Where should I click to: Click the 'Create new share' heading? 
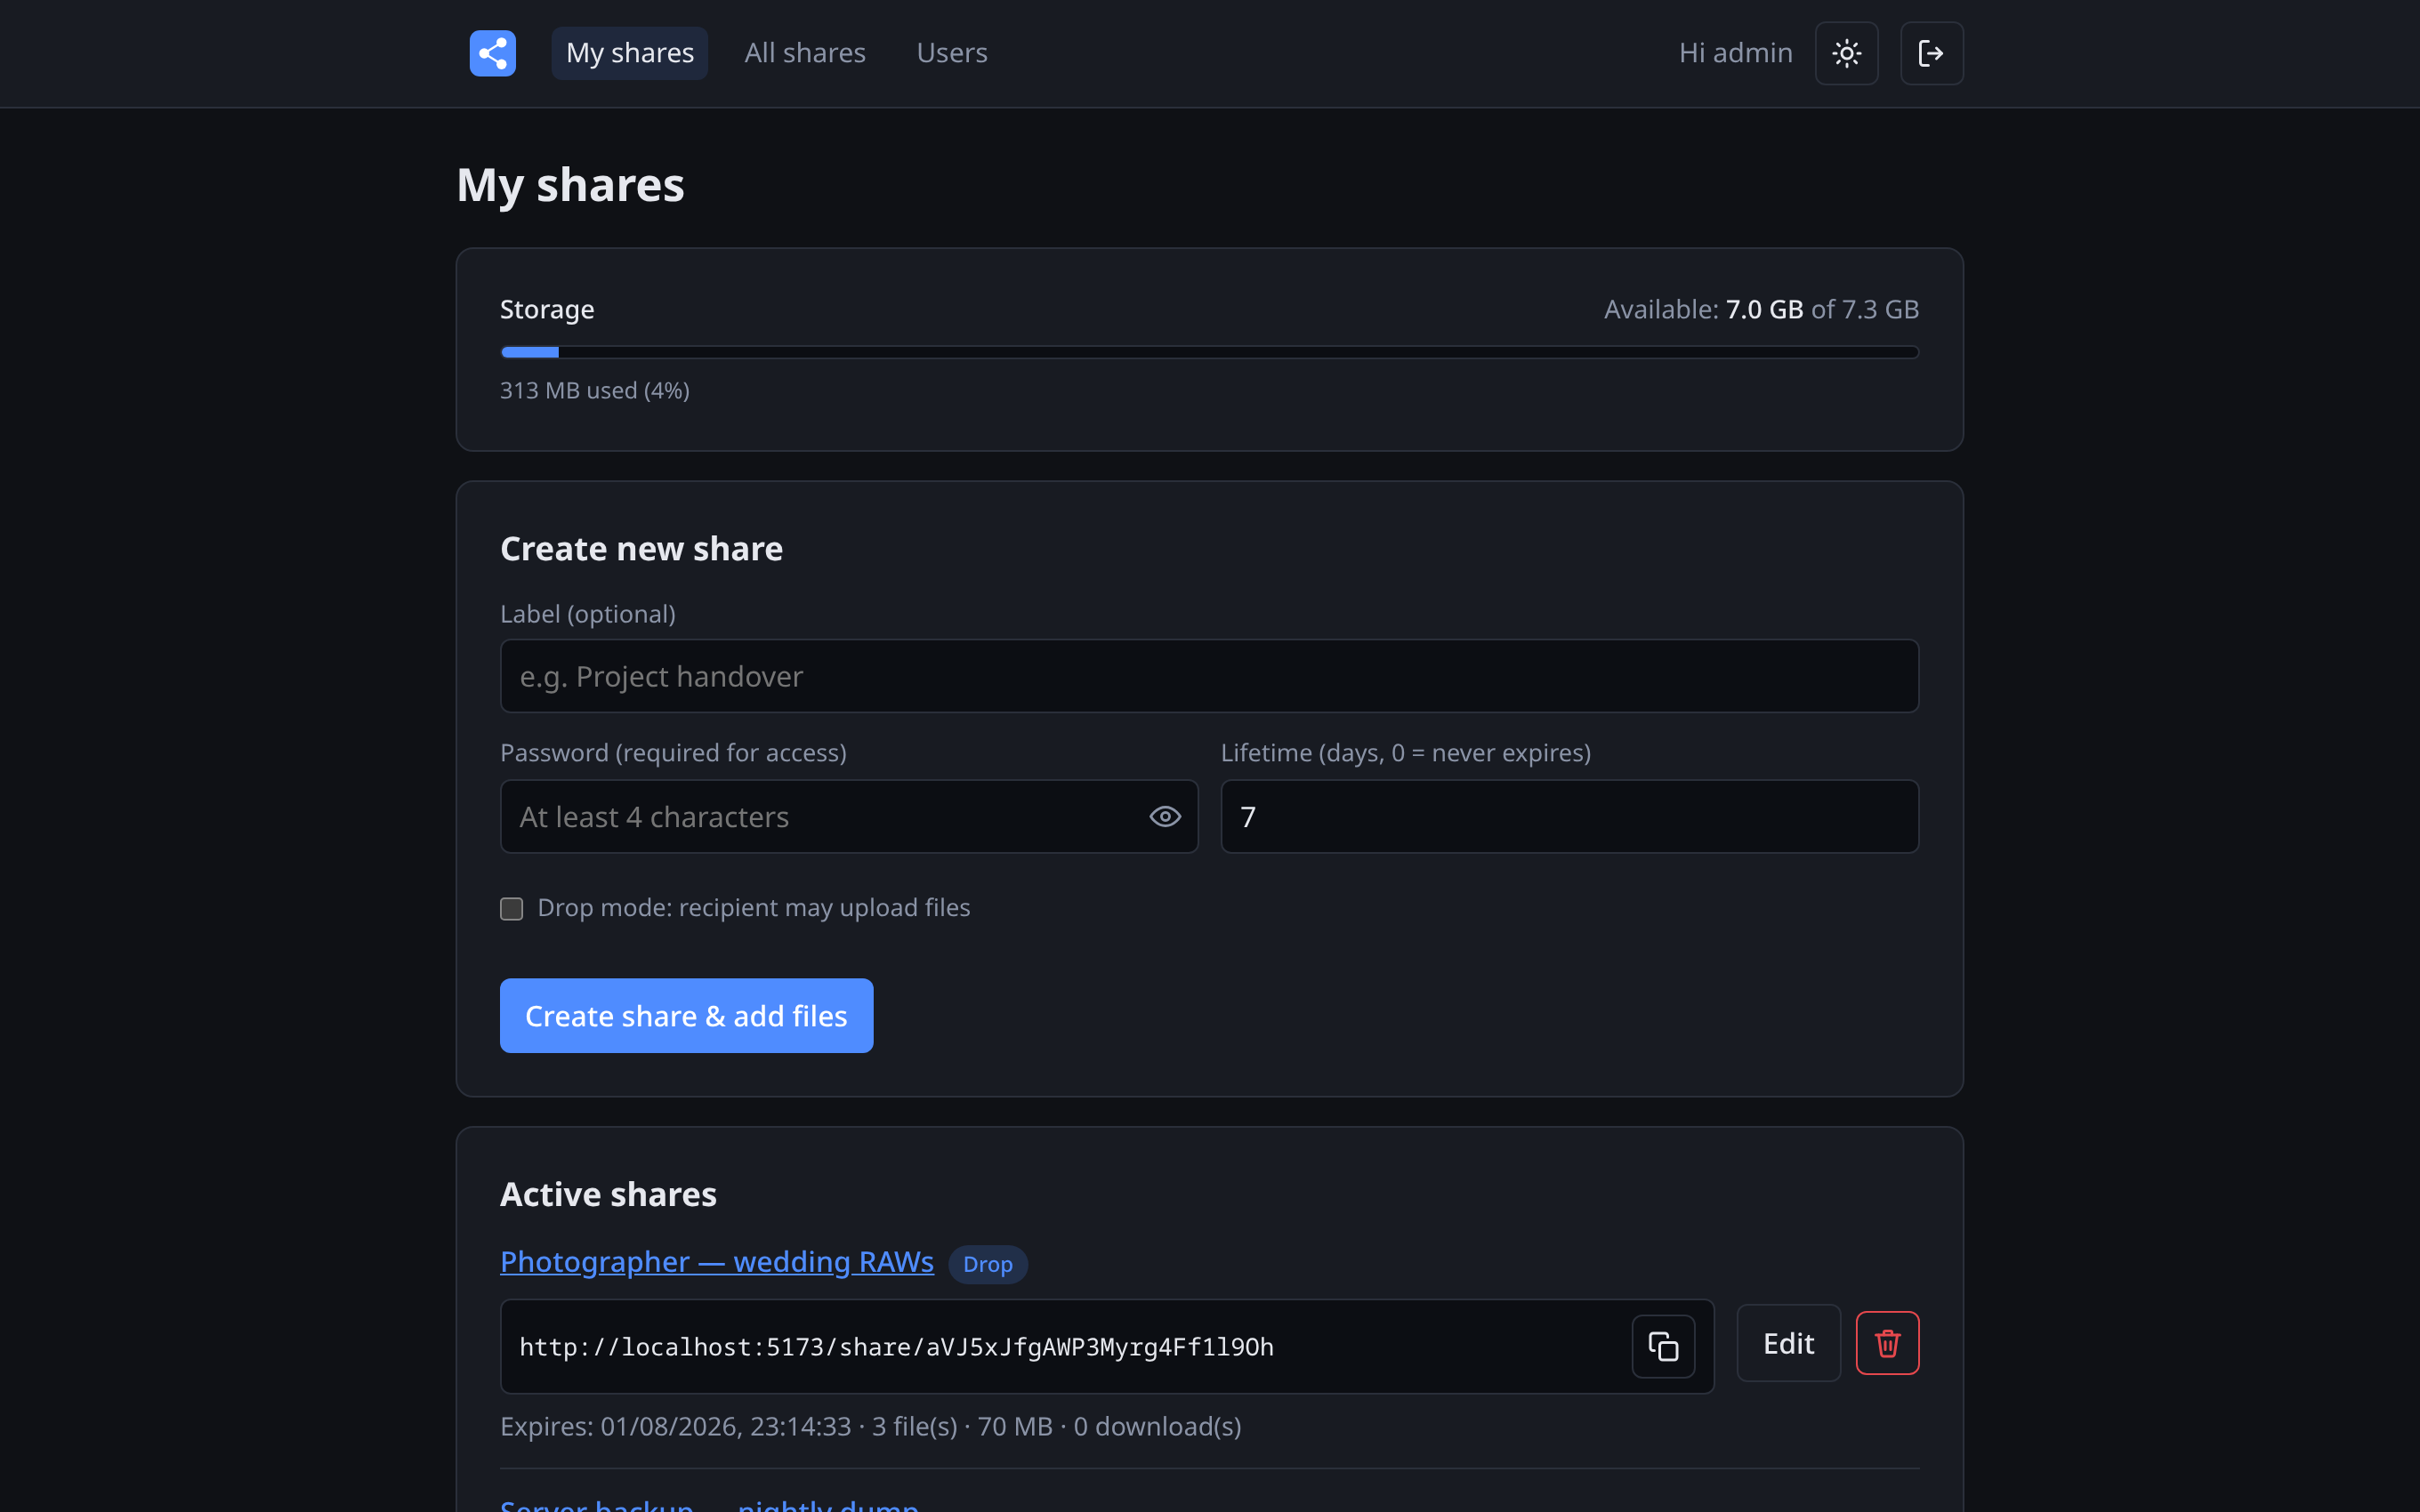[x=641, y=549]
